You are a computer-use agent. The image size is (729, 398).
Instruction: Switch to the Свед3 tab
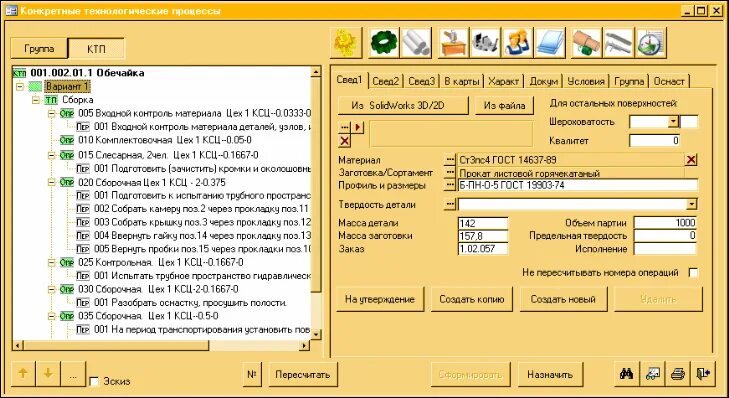421,81
